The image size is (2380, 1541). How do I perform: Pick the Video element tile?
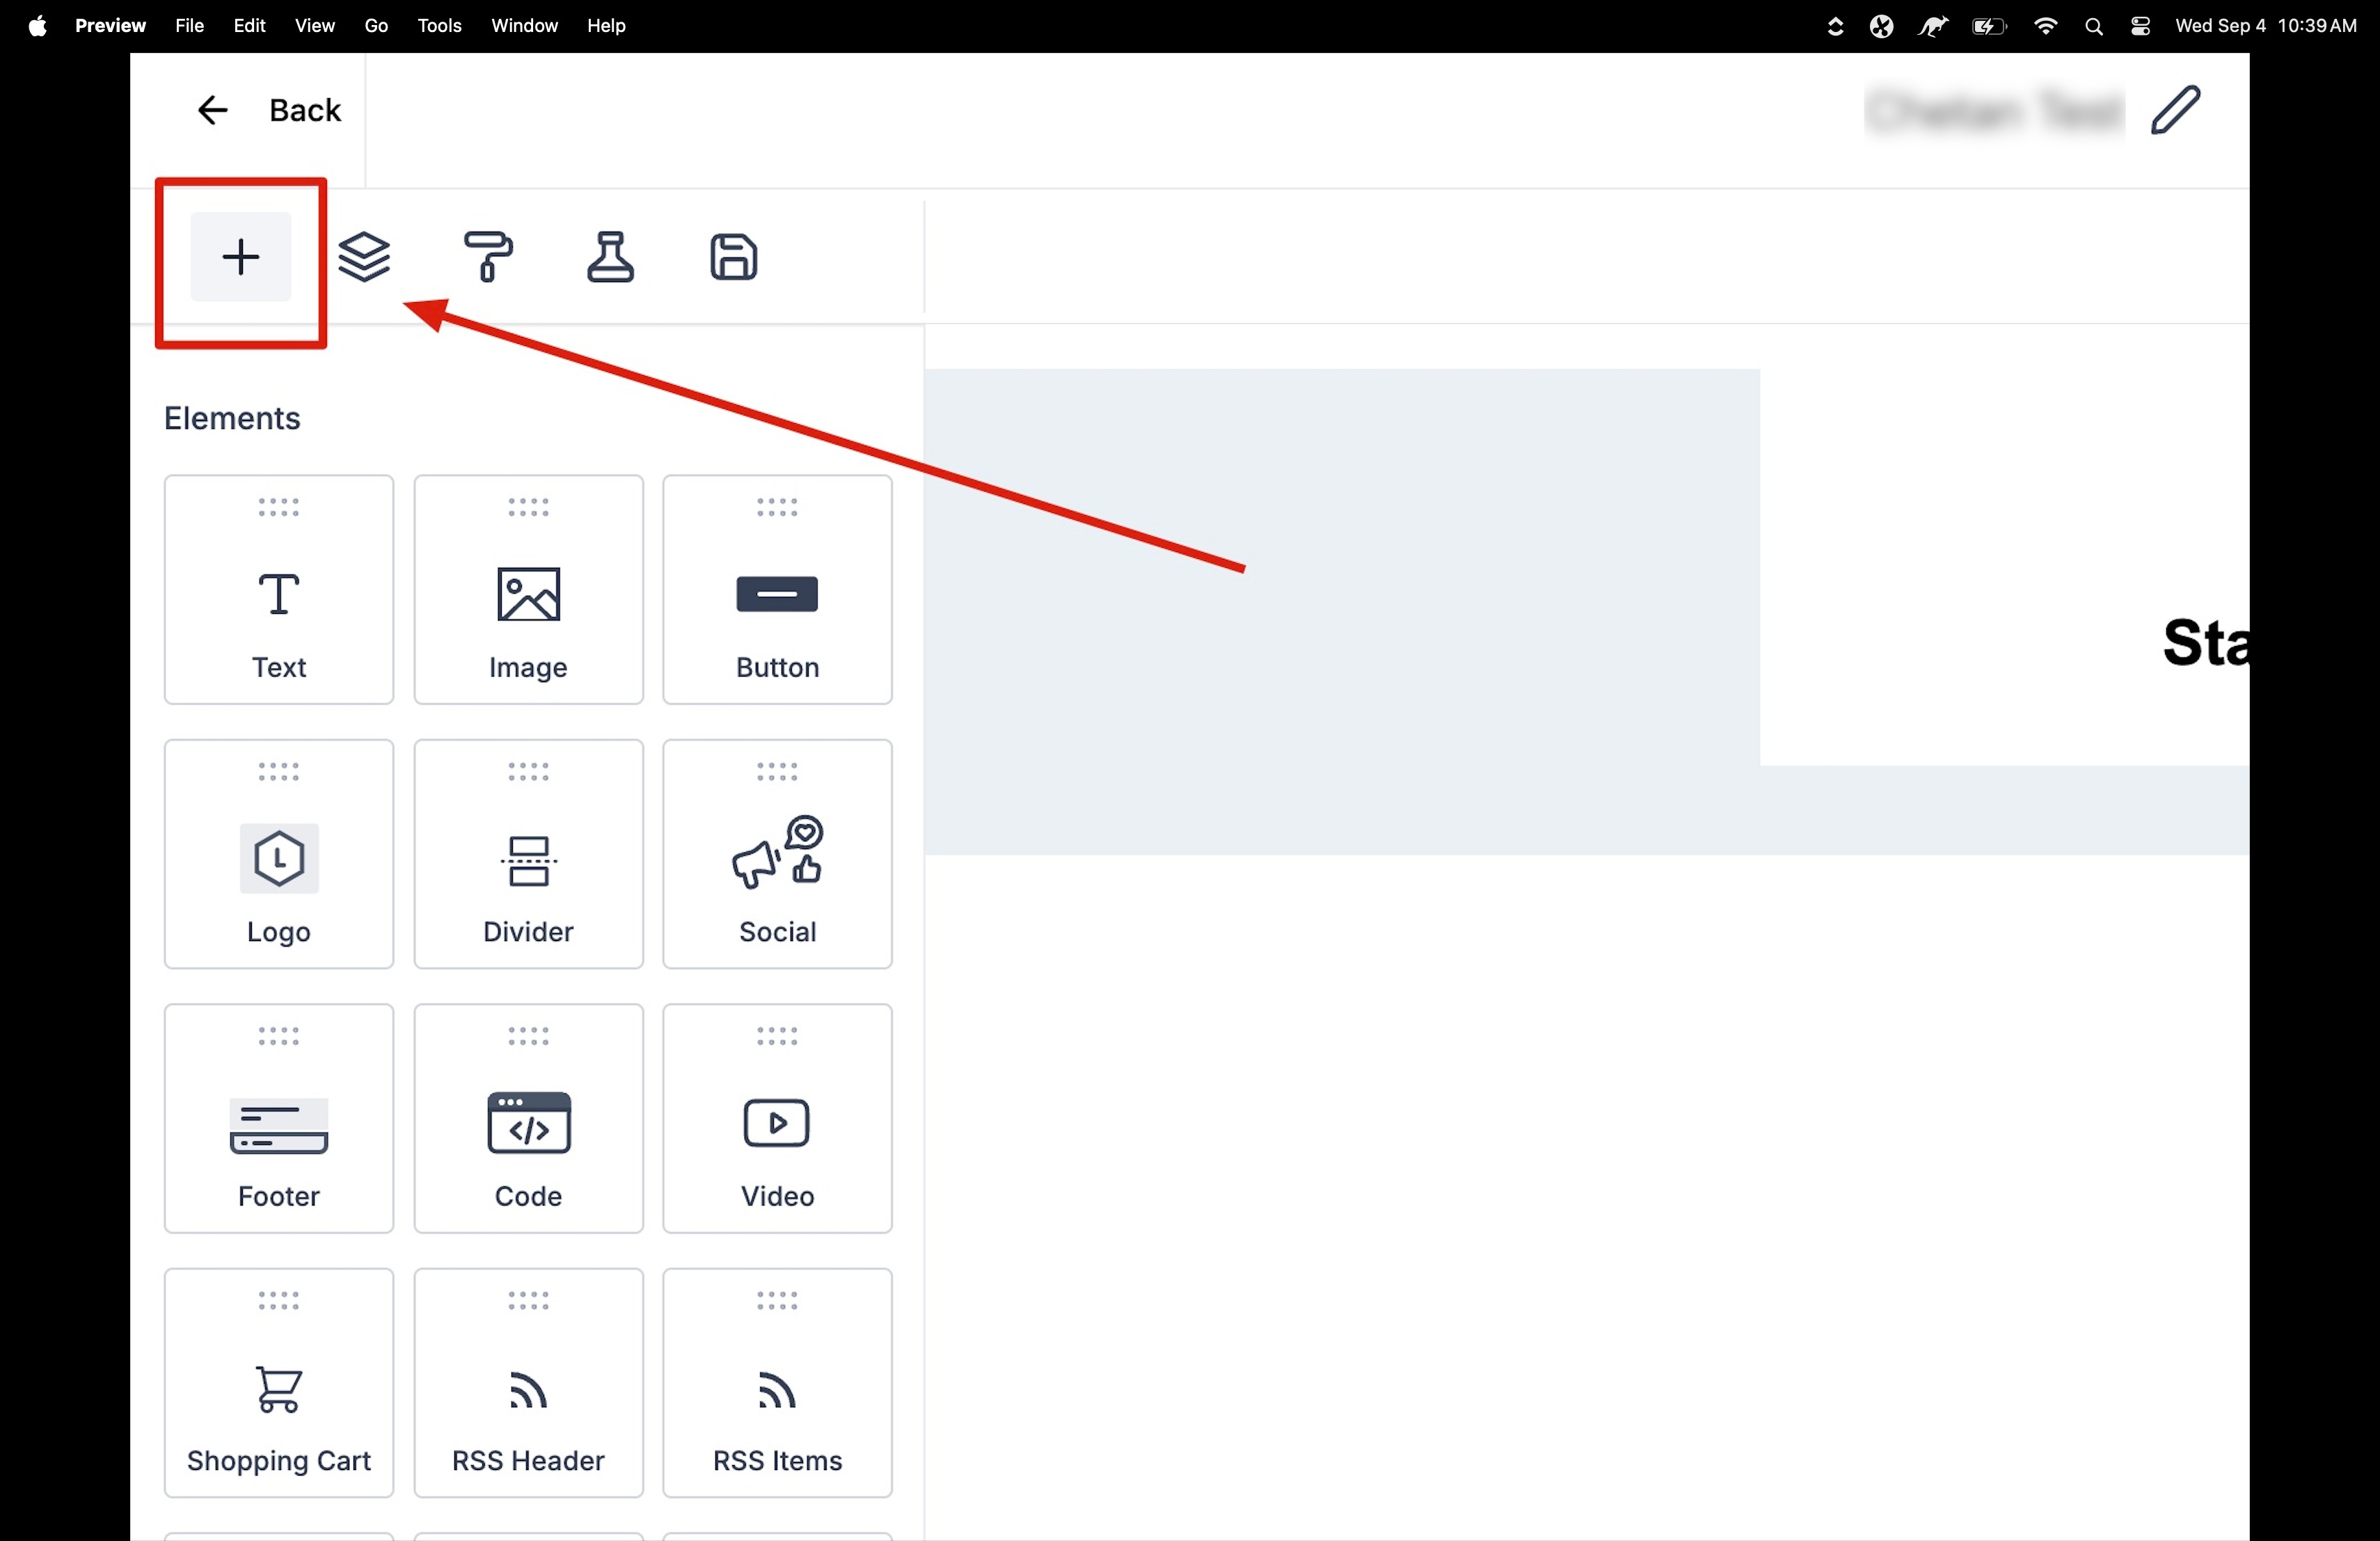[777, 1118]
